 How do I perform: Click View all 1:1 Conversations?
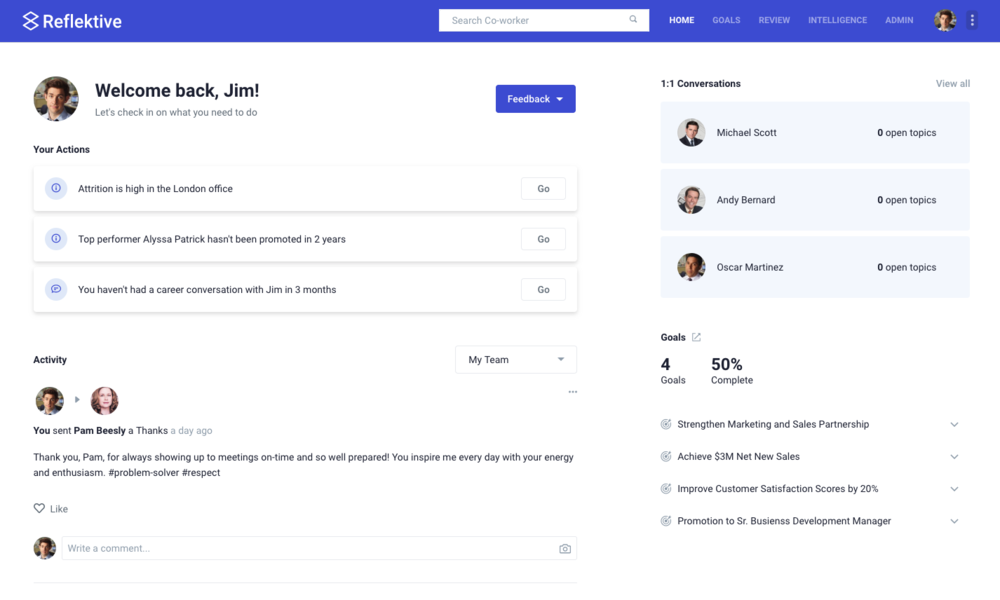[x=952, y=83]
